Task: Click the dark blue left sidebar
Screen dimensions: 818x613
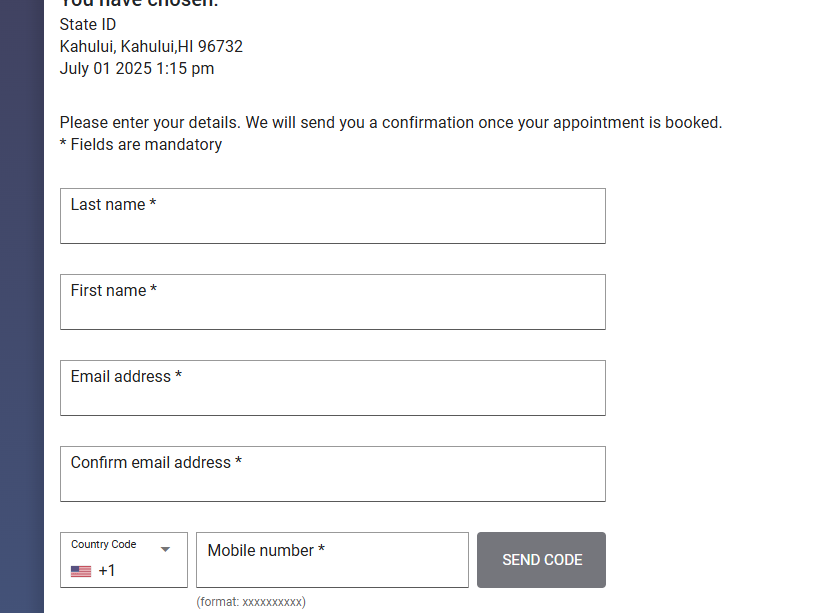Action: [22, 306]
